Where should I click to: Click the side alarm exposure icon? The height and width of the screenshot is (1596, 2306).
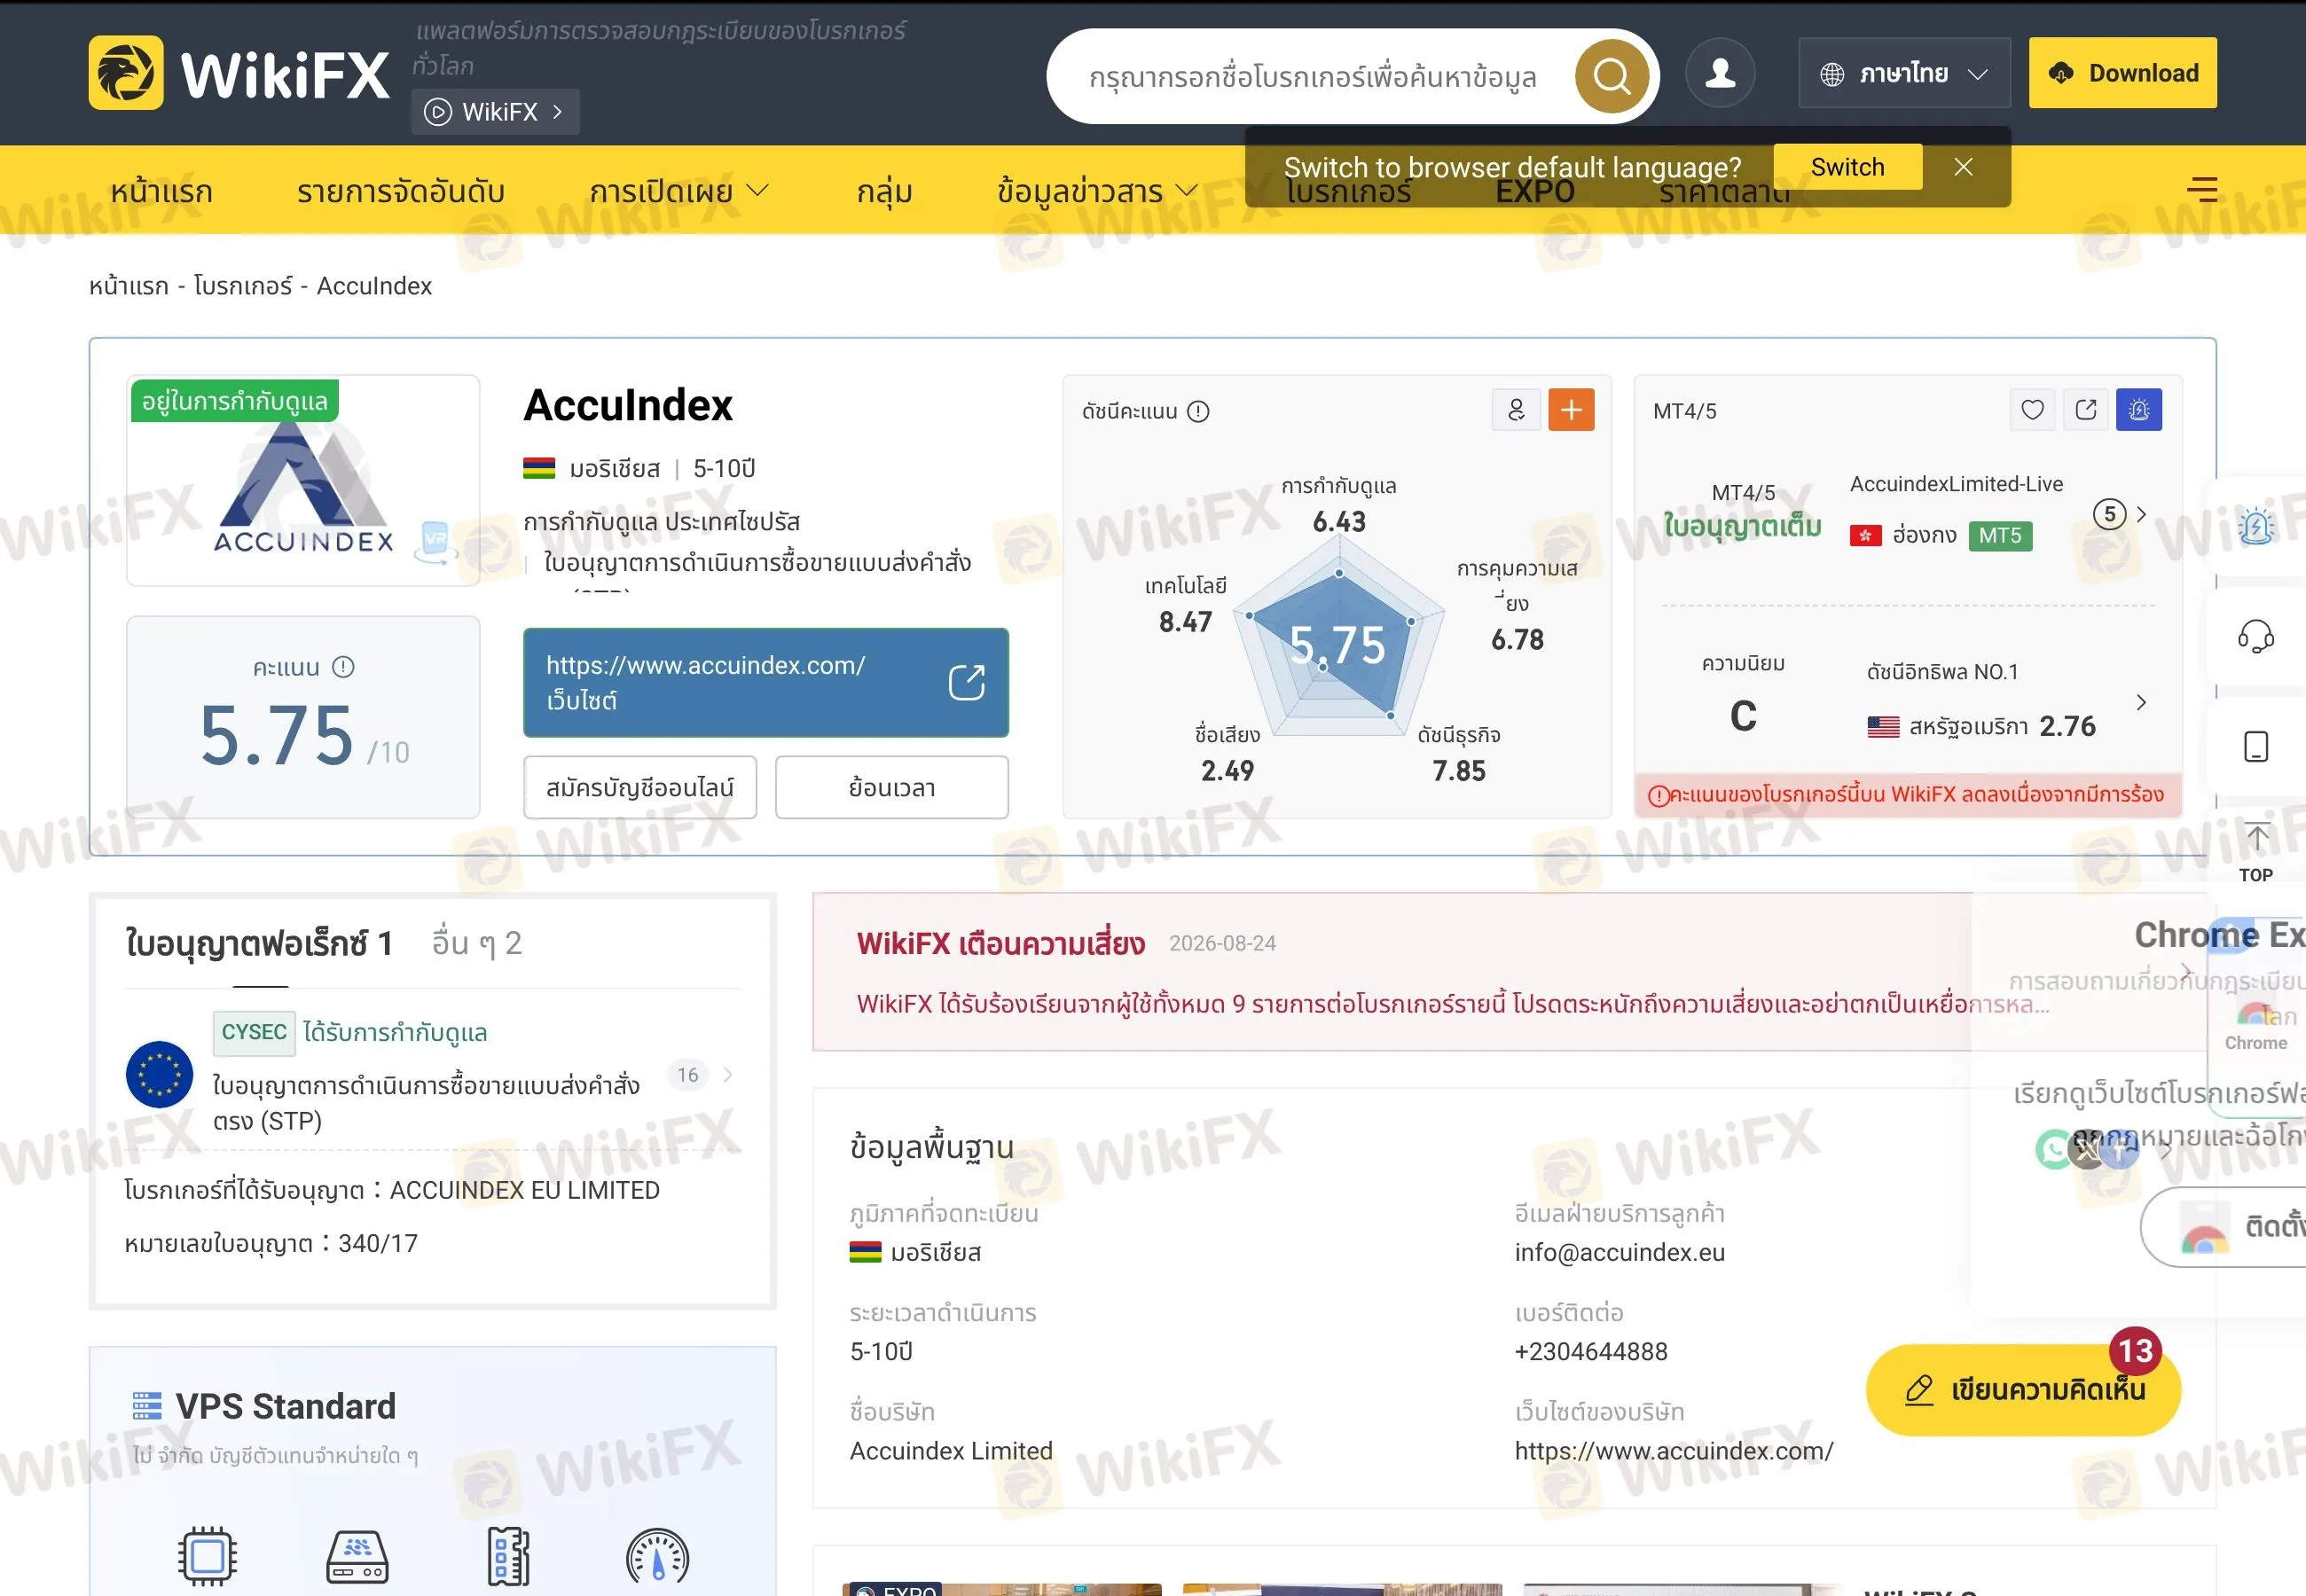tap(2256, 526)
